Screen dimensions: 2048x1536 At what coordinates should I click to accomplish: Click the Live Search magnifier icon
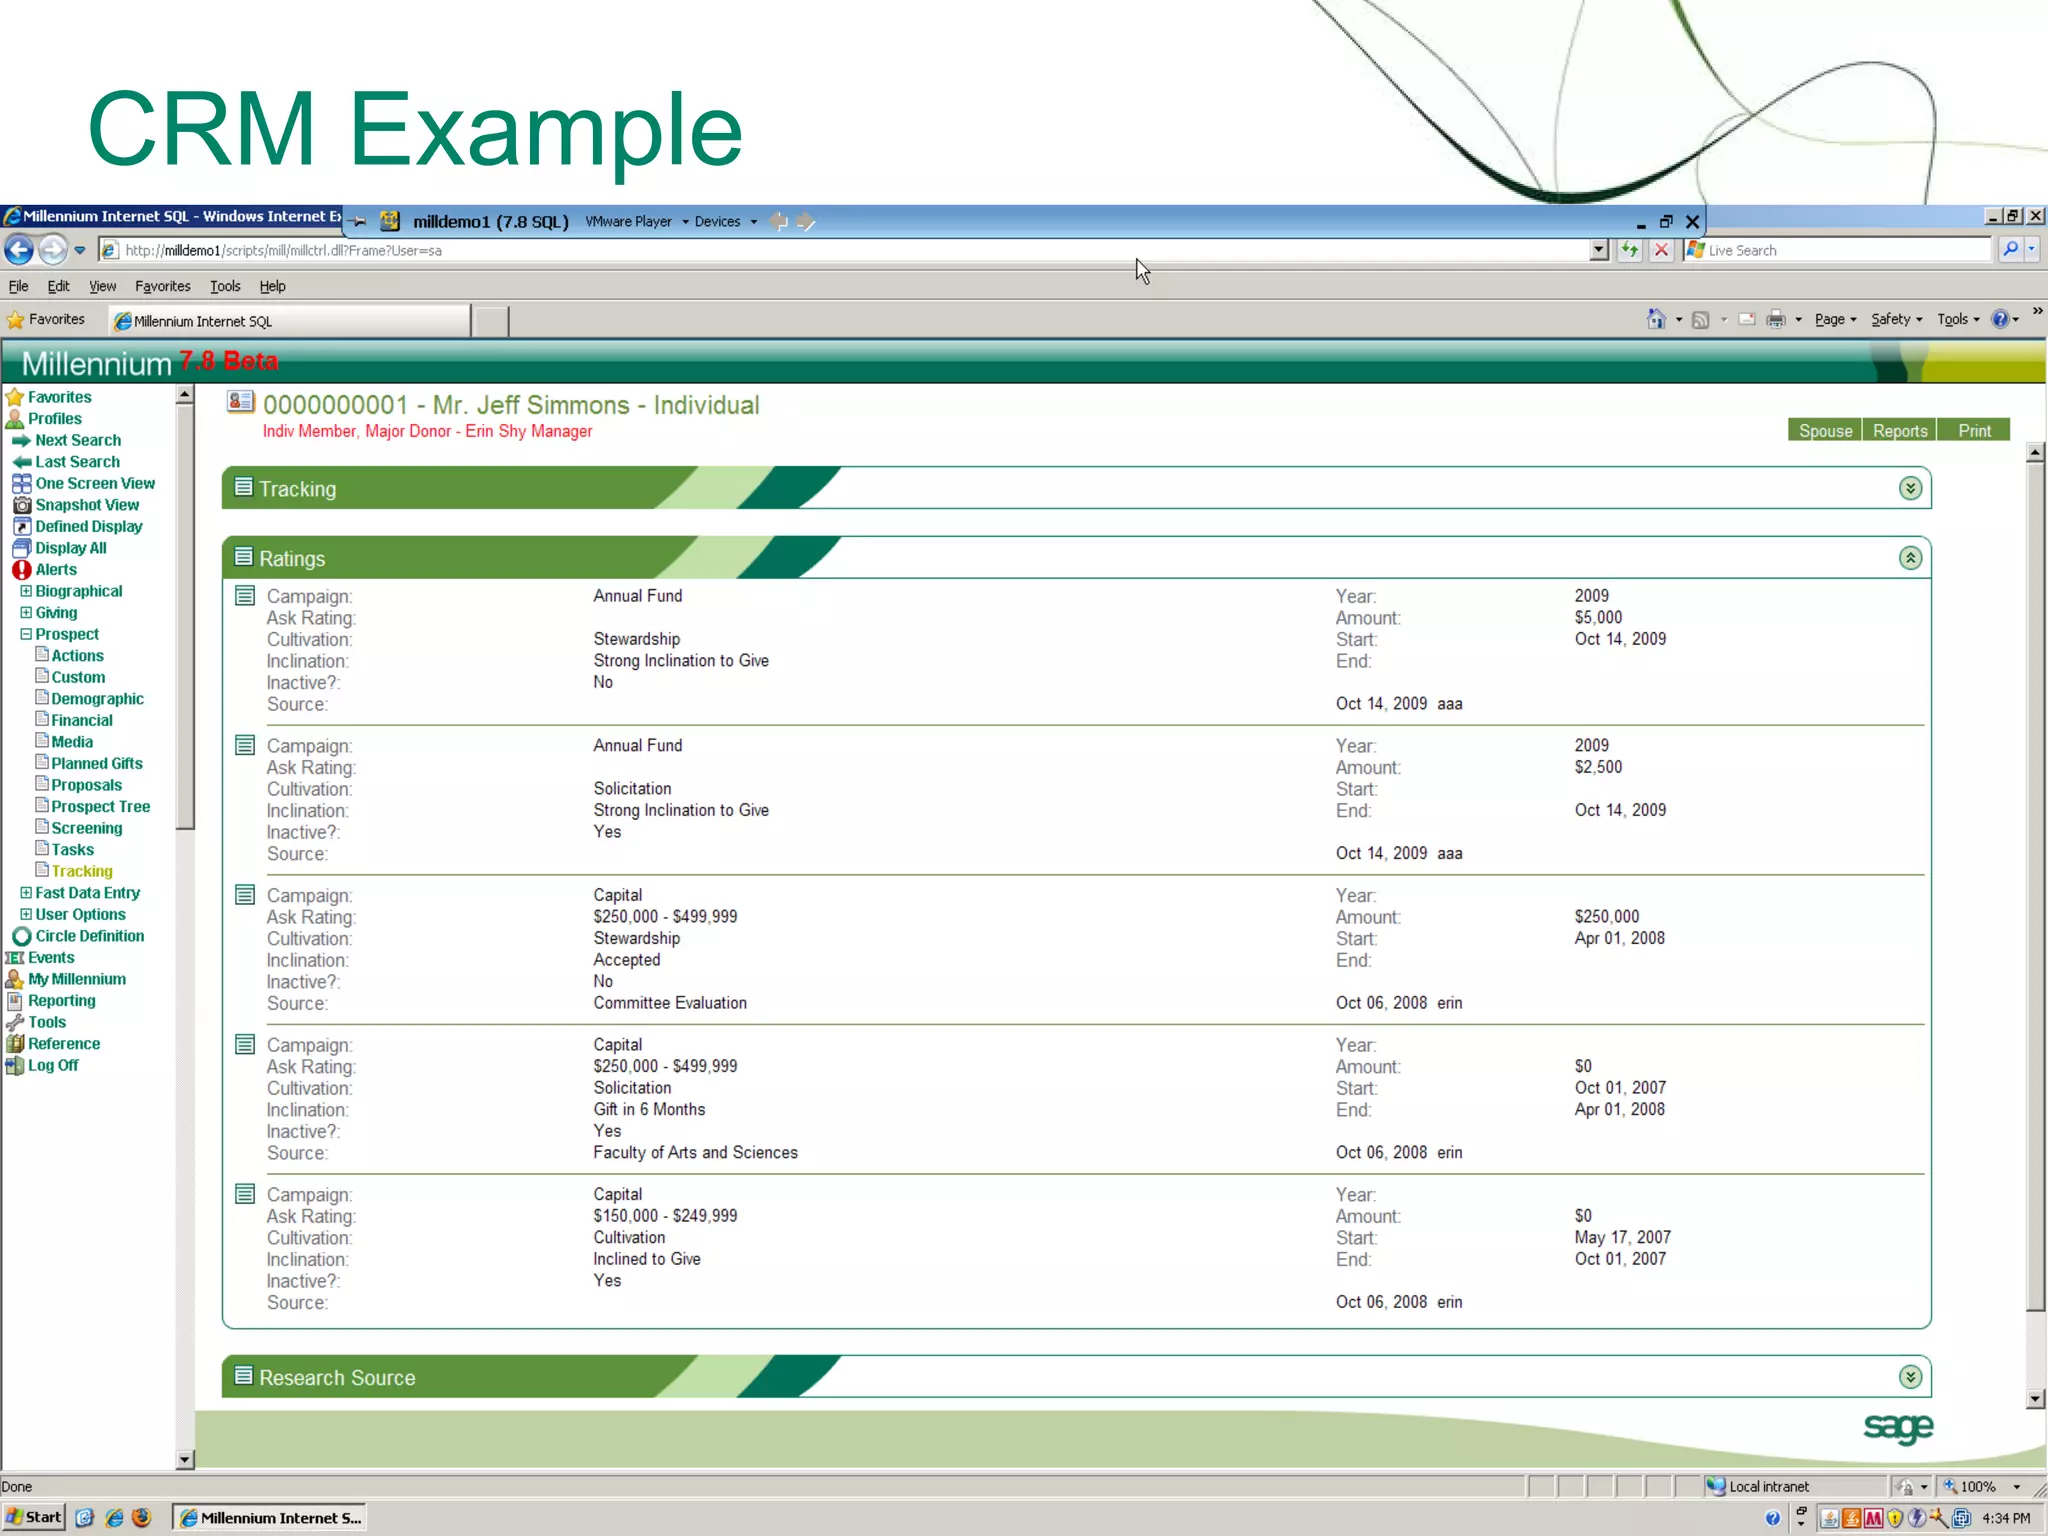click(2011, 249)
